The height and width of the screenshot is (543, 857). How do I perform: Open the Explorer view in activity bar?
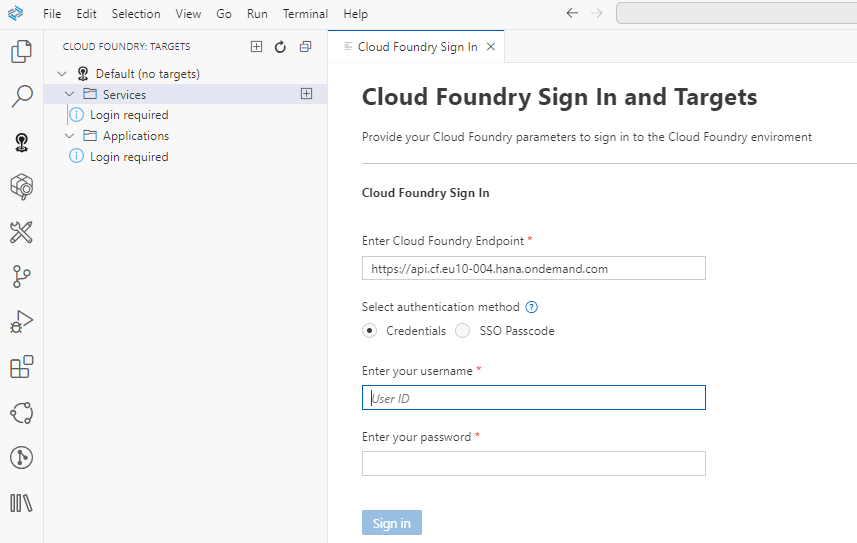coord(21,51)
